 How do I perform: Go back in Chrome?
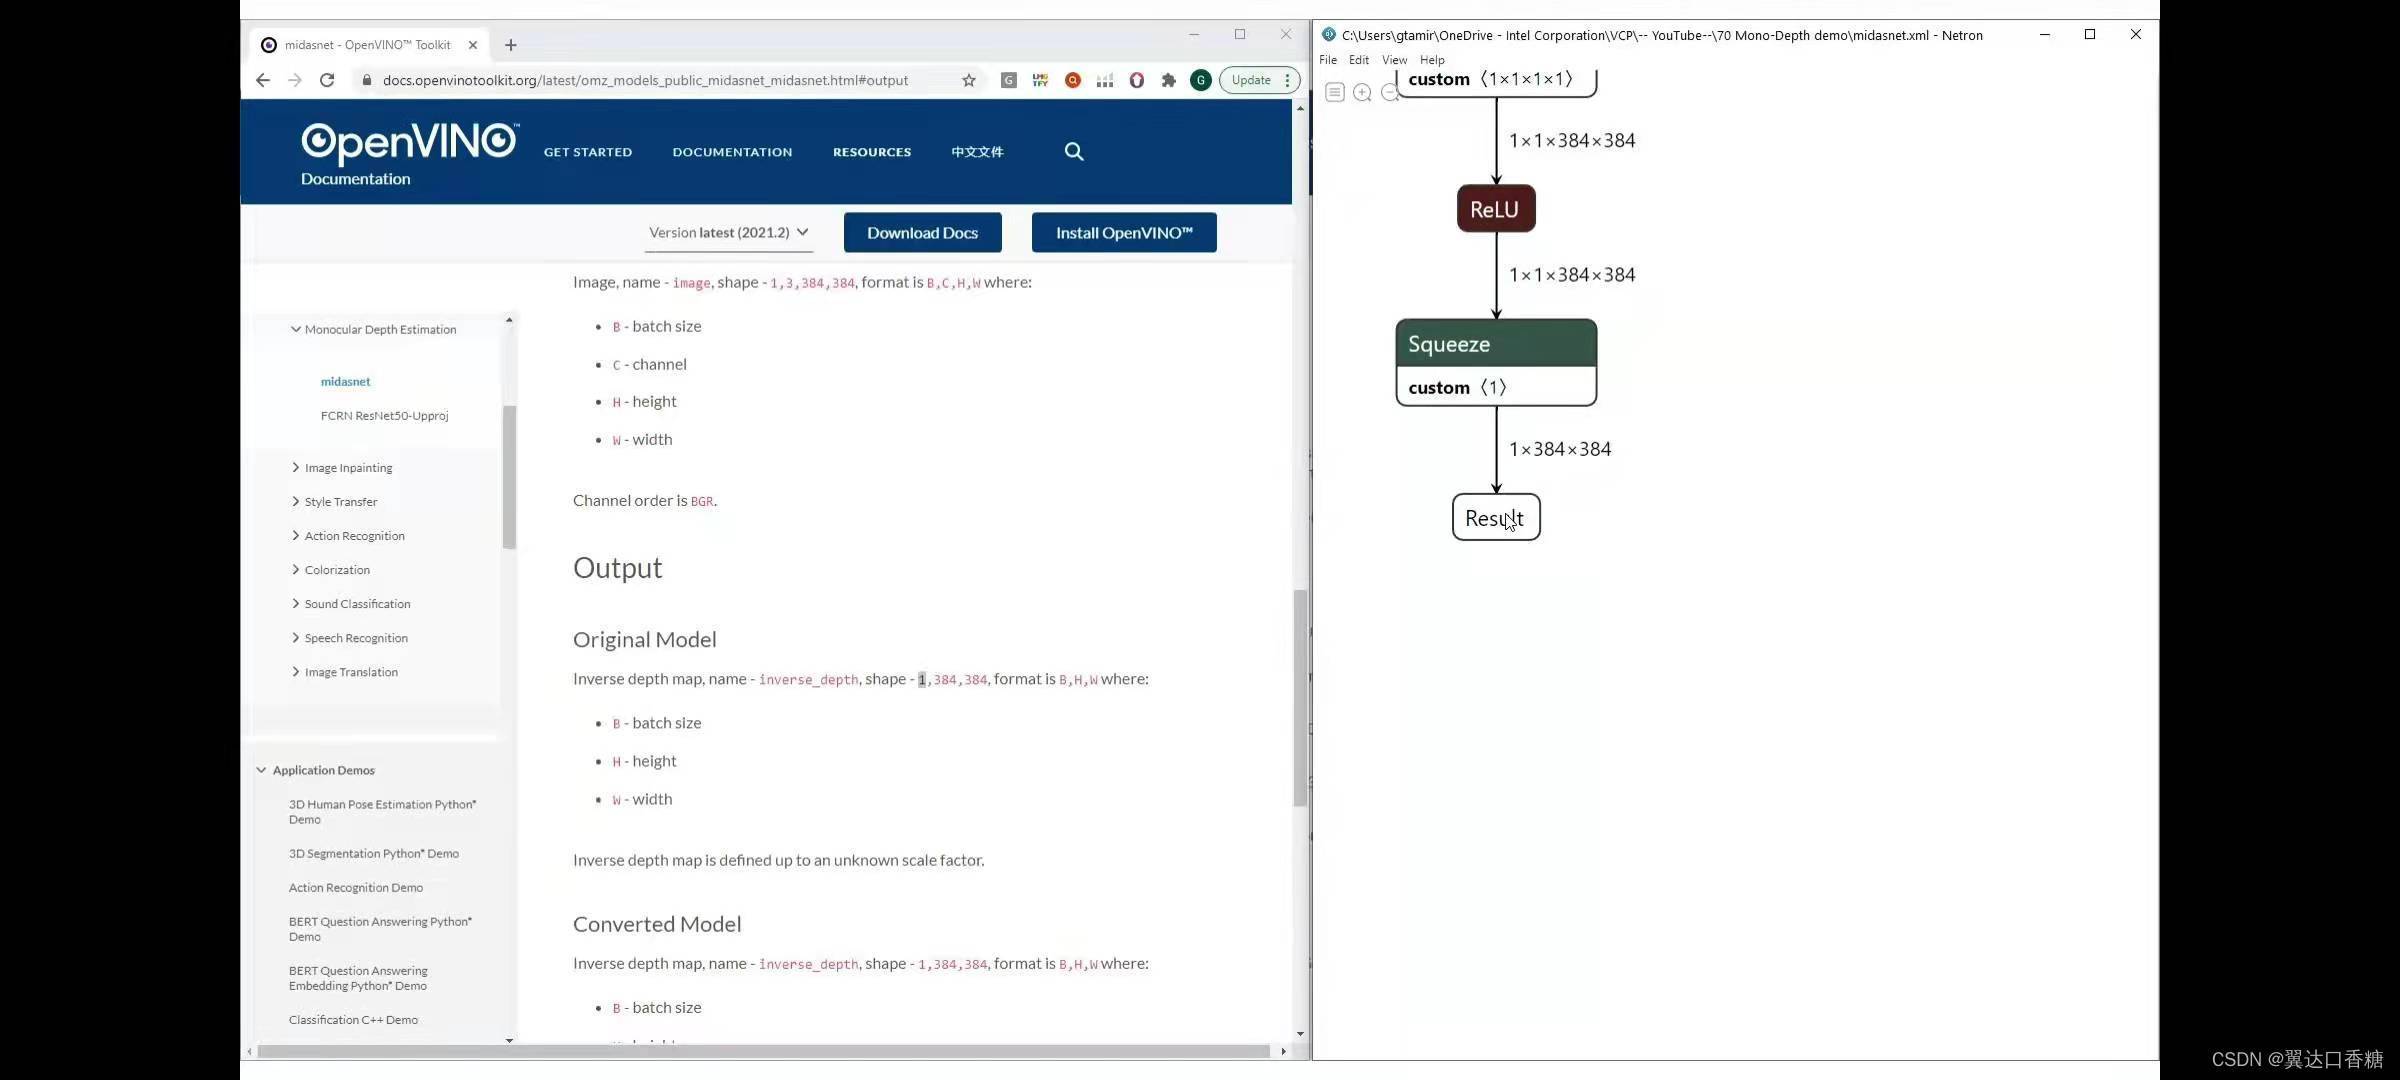[x=263, y=80]
